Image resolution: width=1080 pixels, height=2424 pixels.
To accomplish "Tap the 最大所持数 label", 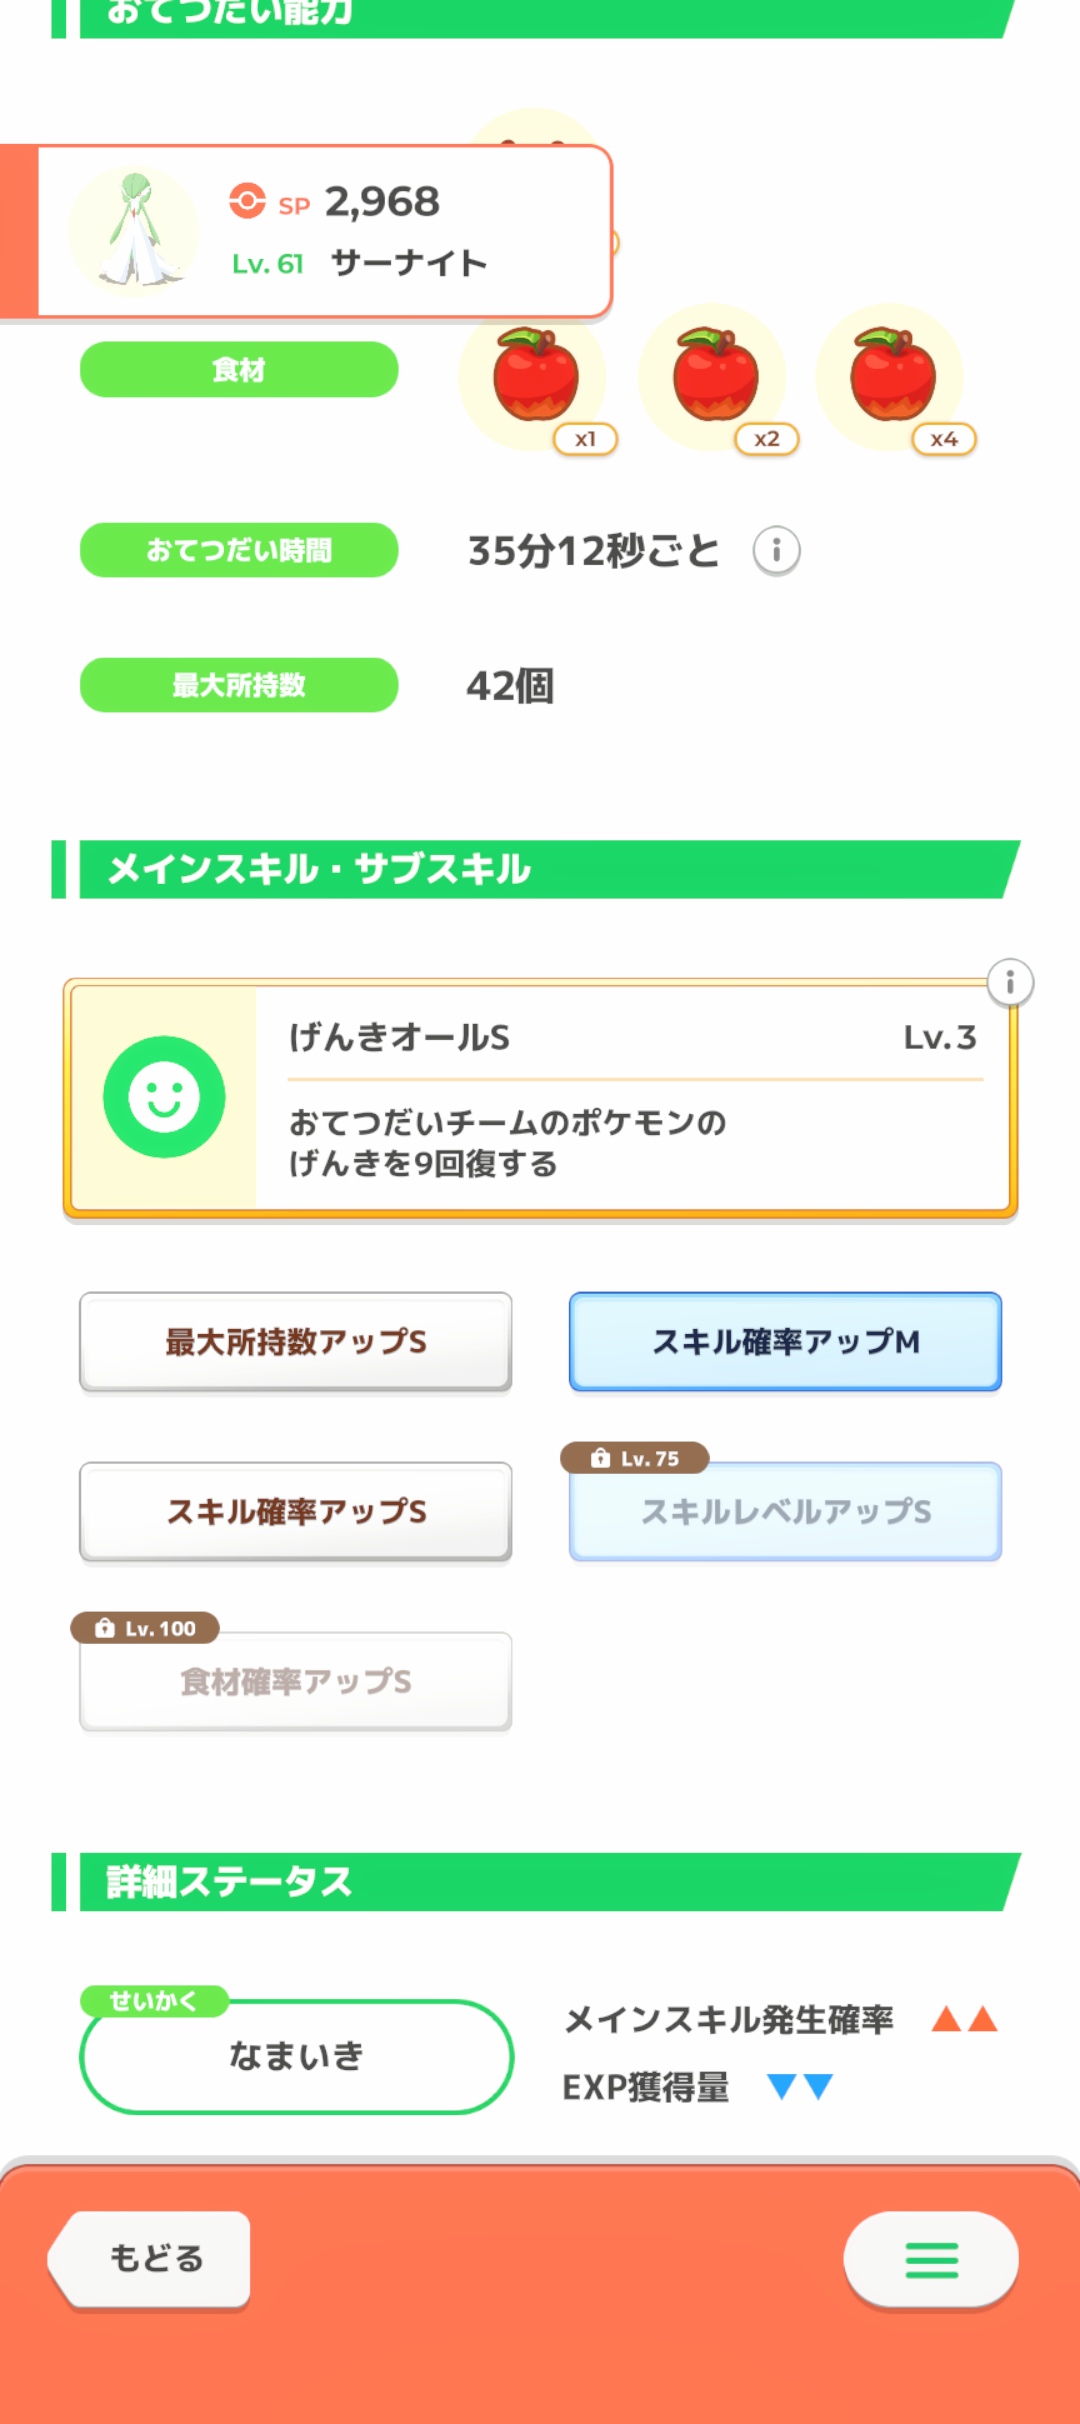I will 239,685.
